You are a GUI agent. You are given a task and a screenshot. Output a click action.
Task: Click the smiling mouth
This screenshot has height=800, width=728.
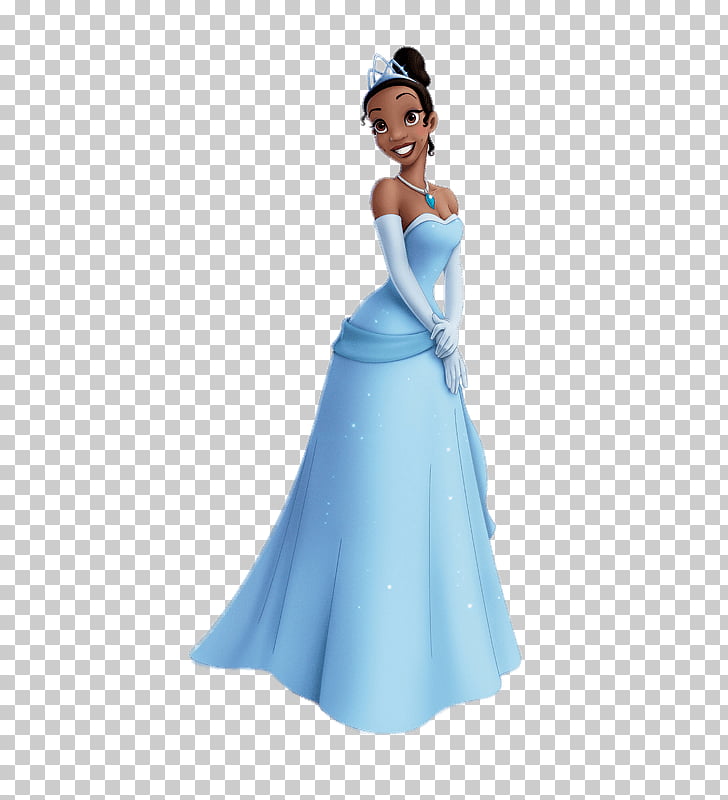click(406, 150)
